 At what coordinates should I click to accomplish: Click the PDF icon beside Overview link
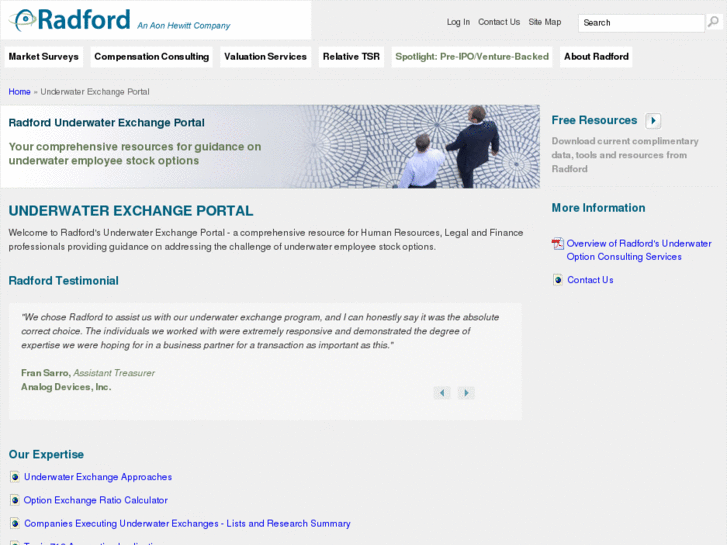click(557, 244)
